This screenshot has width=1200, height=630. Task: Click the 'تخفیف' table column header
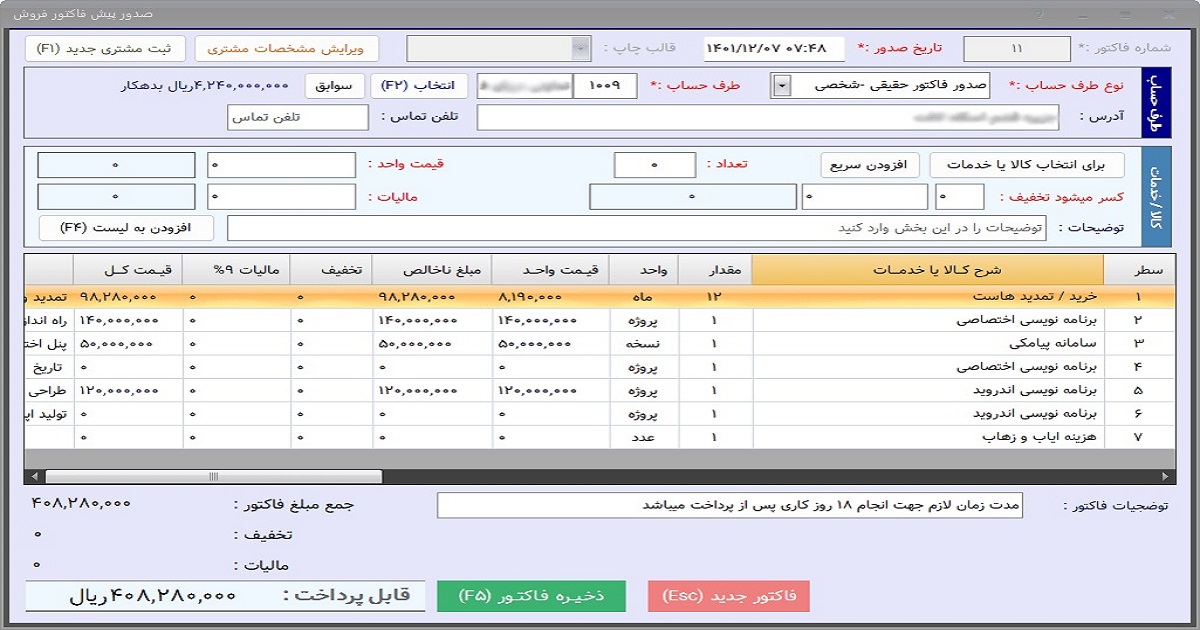tap(331, 270)
